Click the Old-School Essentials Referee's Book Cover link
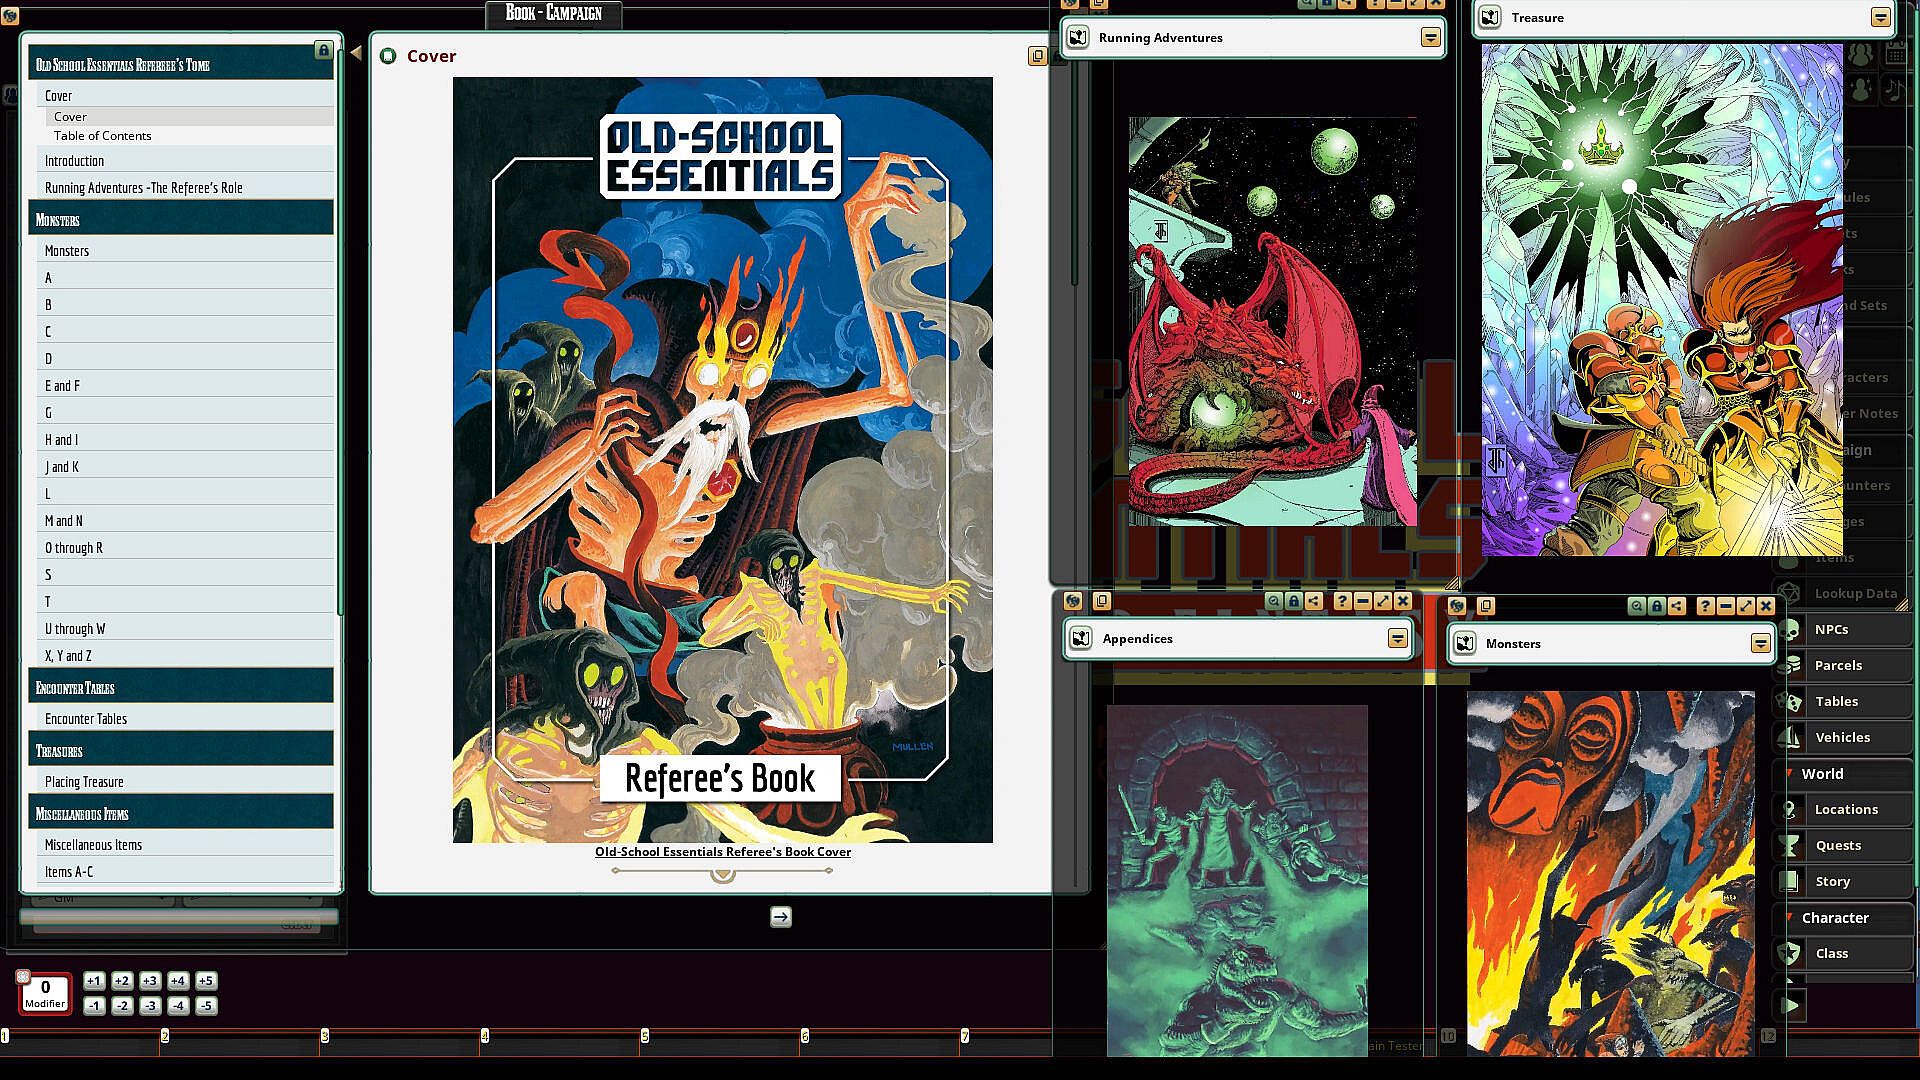The height and width of the screenshot is (1080, 1920). tap(723, 852)
